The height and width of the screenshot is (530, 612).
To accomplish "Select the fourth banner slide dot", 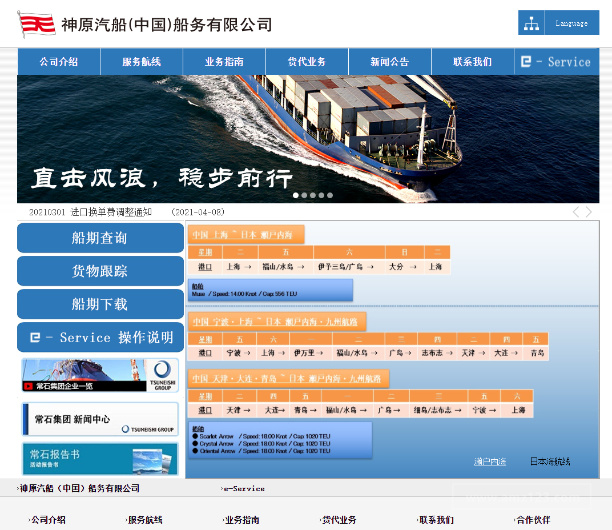I will [322, 195].
